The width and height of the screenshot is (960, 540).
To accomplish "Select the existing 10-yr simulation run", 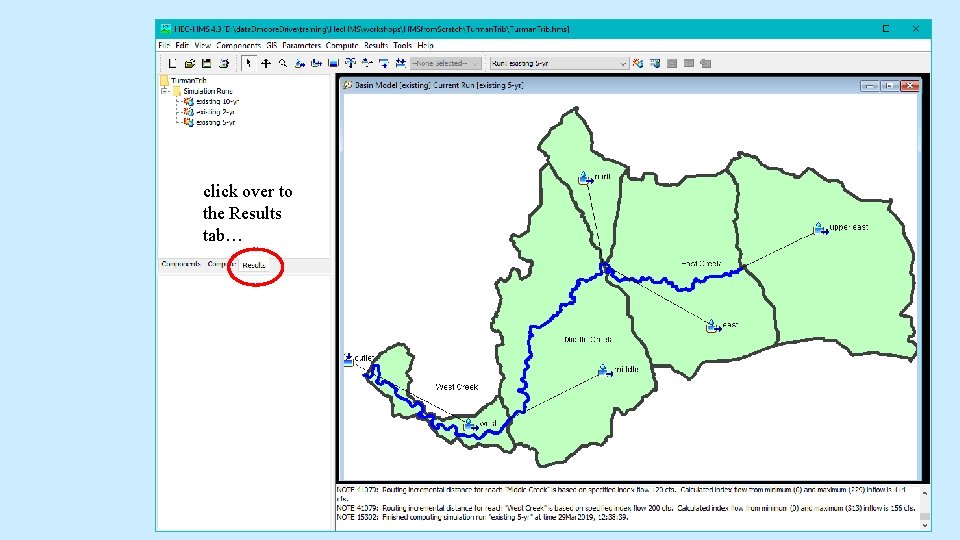I will pos(211,102).
